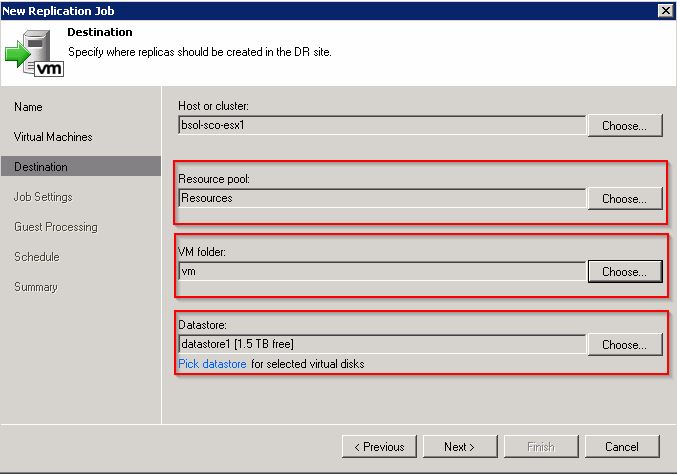The image size is (677, 474).
Task: Choose a host or cluster
Action: click(x=624, y=126)
